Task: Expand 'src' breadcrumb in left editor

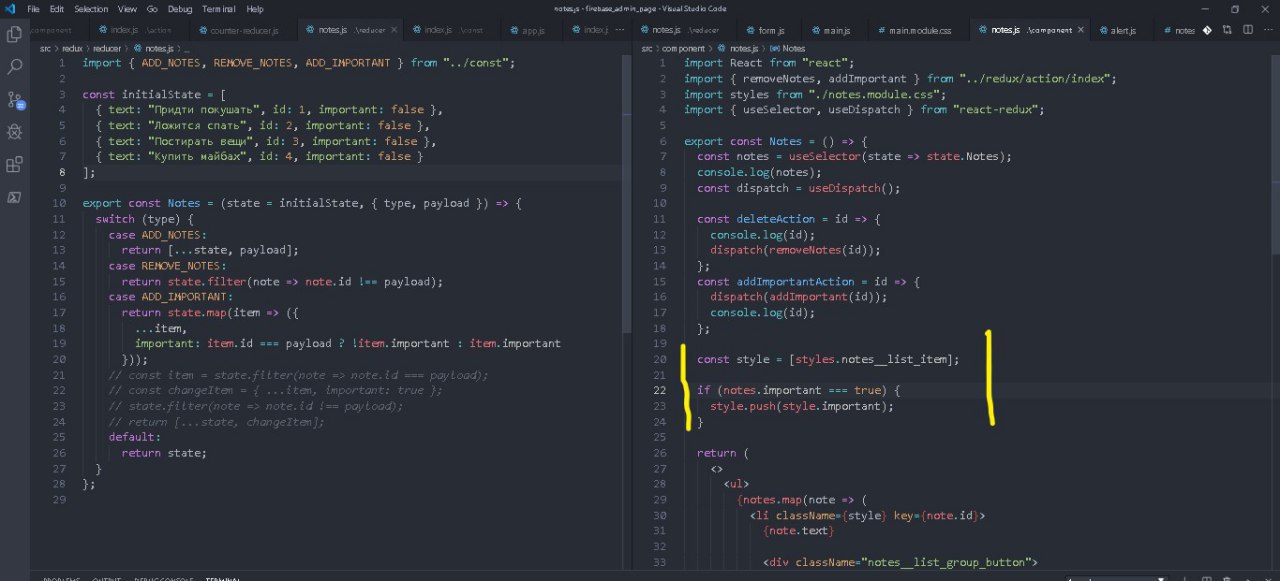Action: tap(46, 48)
